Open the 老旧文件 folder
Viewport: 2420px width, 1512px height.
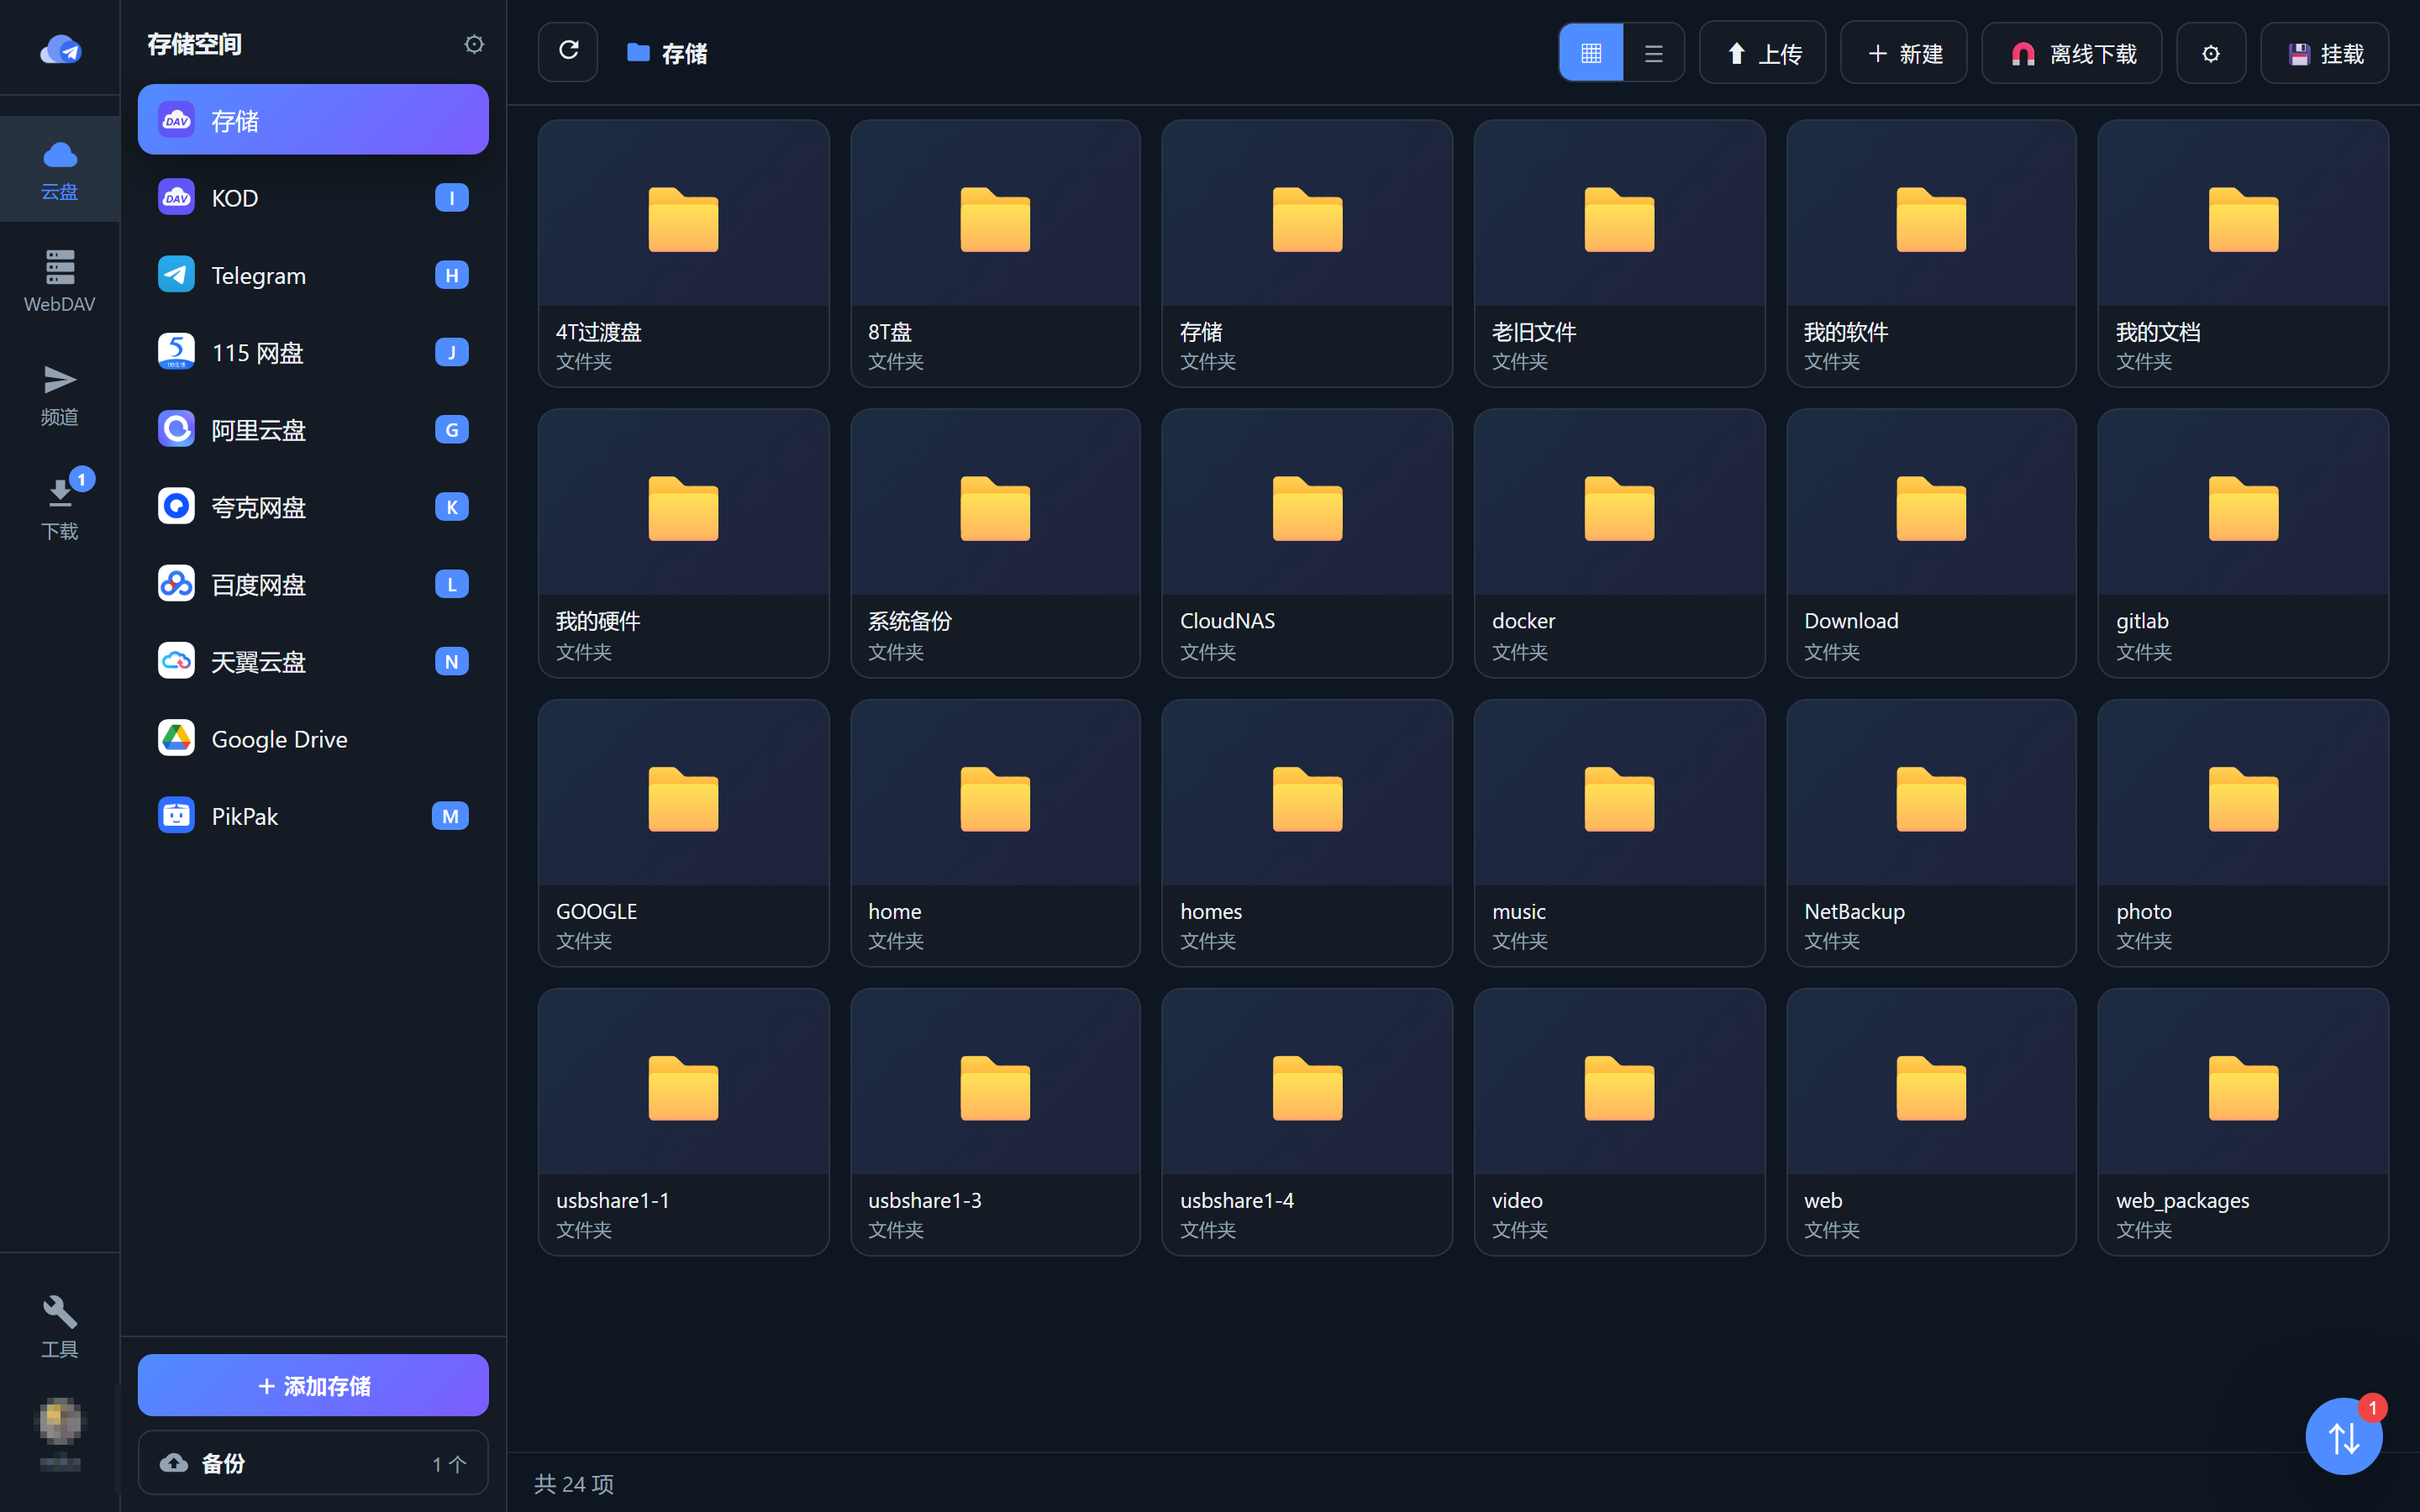click(1619, 253)
